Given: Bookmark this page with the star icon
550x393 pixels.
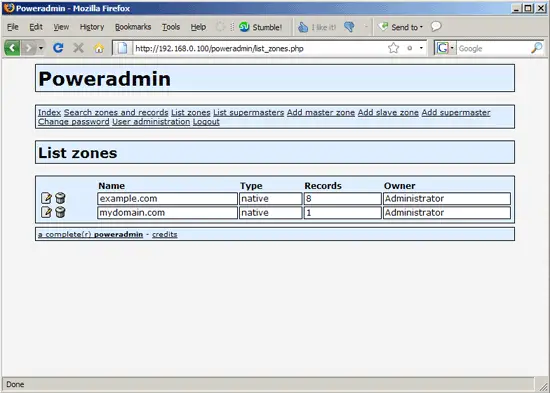Looking at the screenshot, I should click(394, 48).
